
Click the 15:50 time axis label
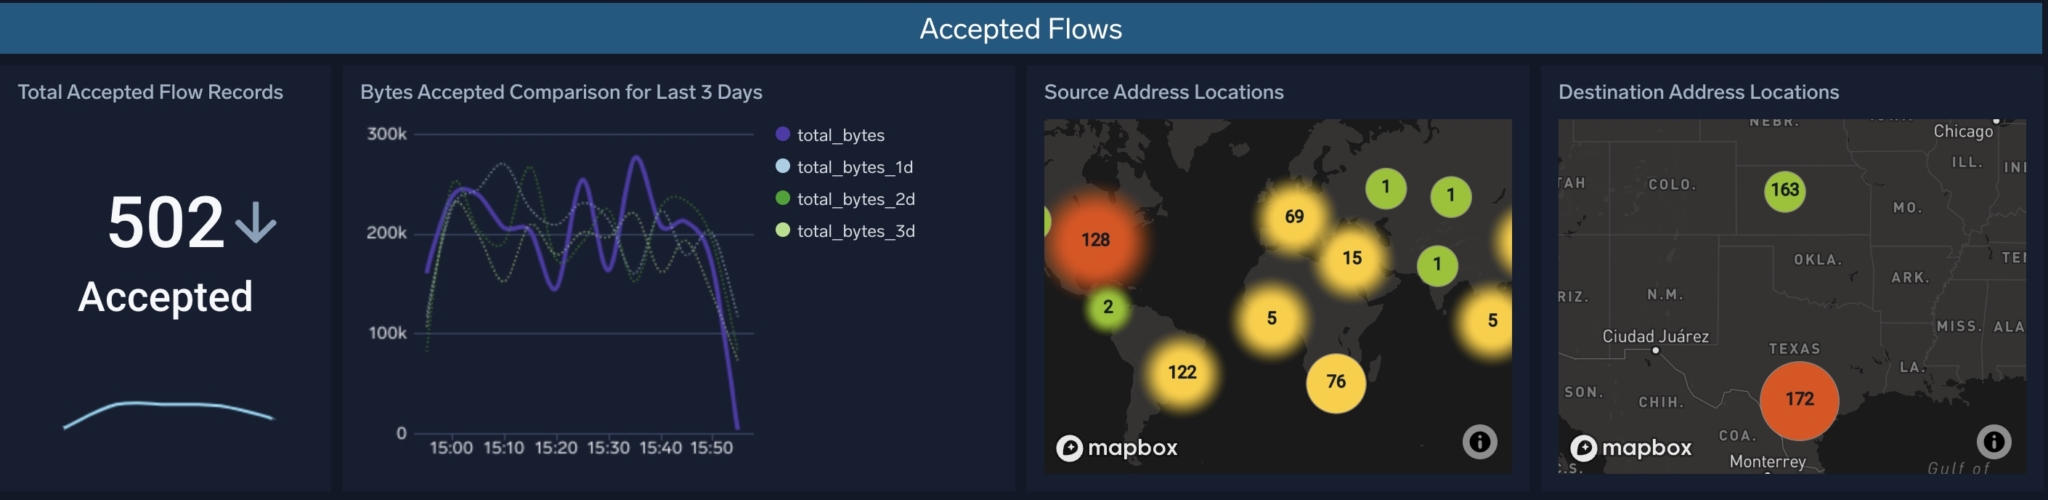click(x=711, y=448)
